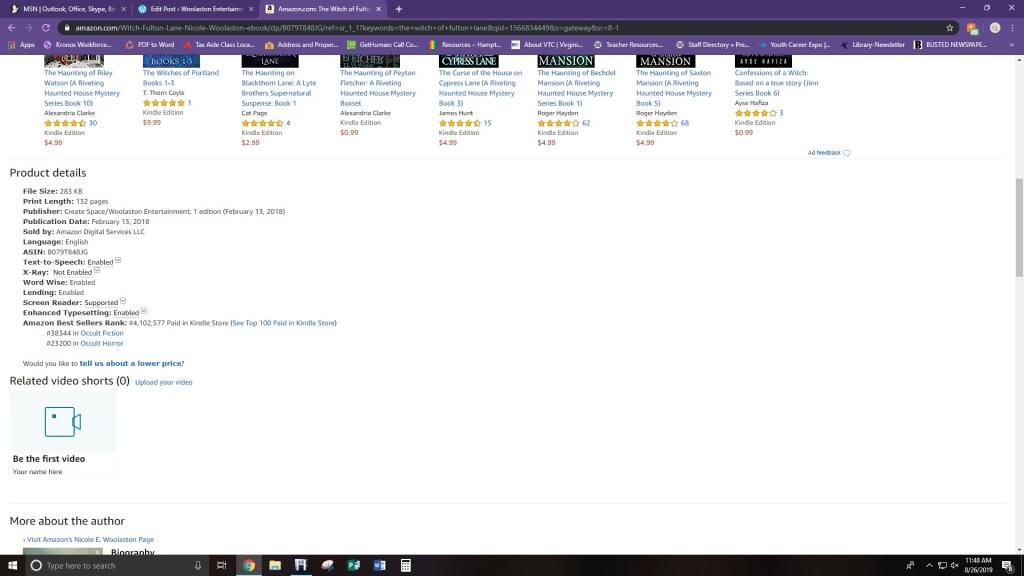Open Calculator from taskbar

point(406,566)
